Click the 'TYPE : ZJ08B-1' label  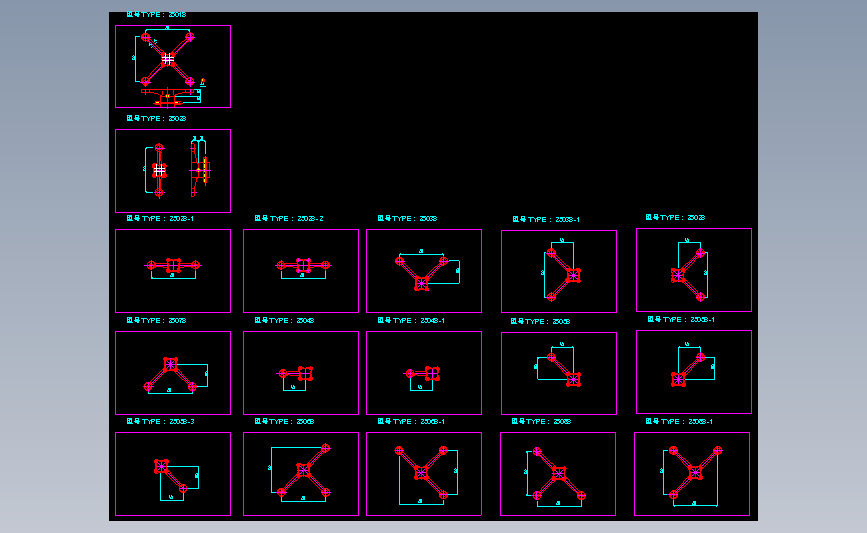(x=680, y=421)
